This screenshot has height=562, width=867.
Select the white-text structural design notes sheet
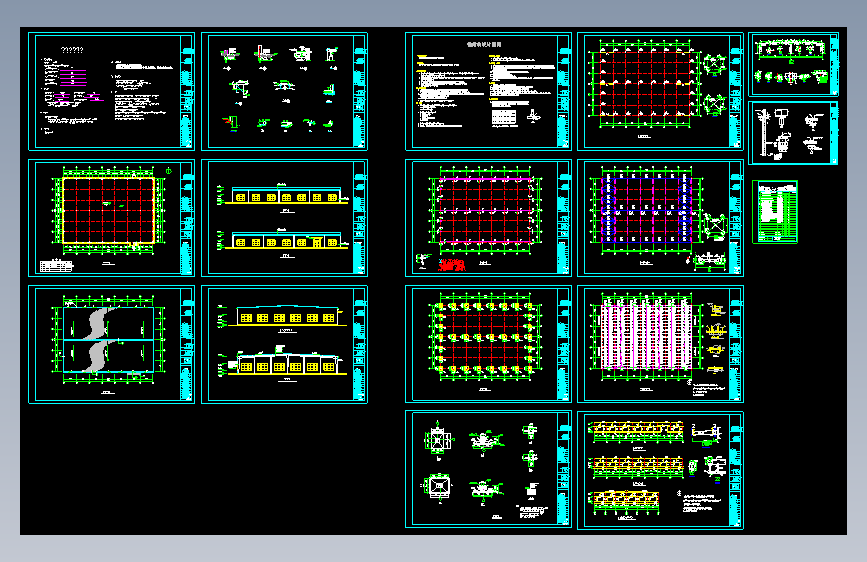488,91
